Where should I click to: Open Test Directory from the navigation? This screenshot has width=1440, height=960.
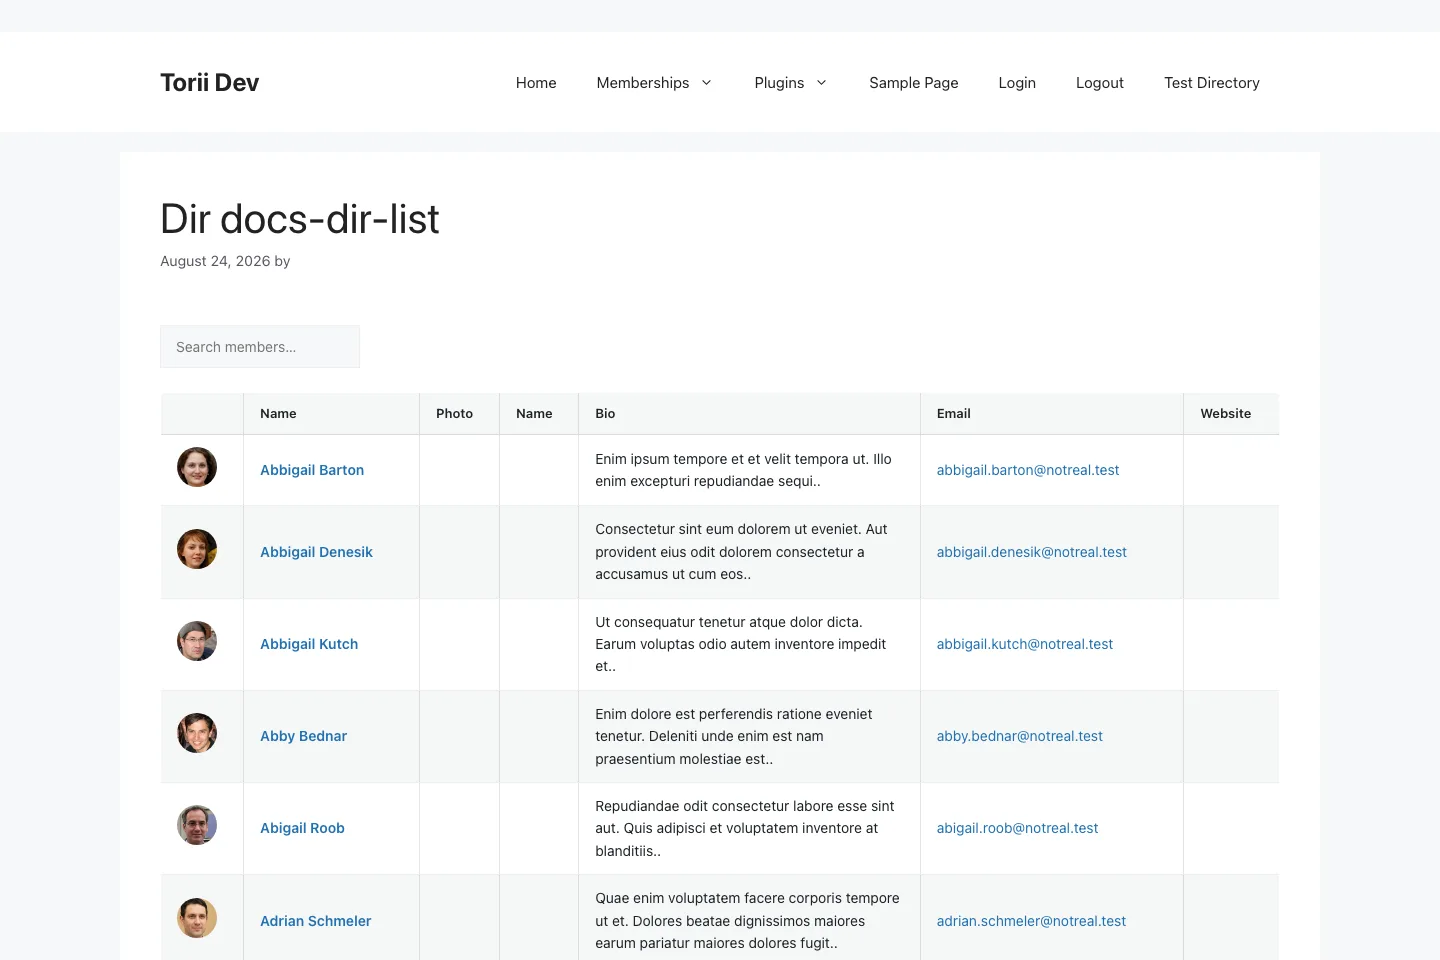pyautogui.click(x=1212, y=83)
